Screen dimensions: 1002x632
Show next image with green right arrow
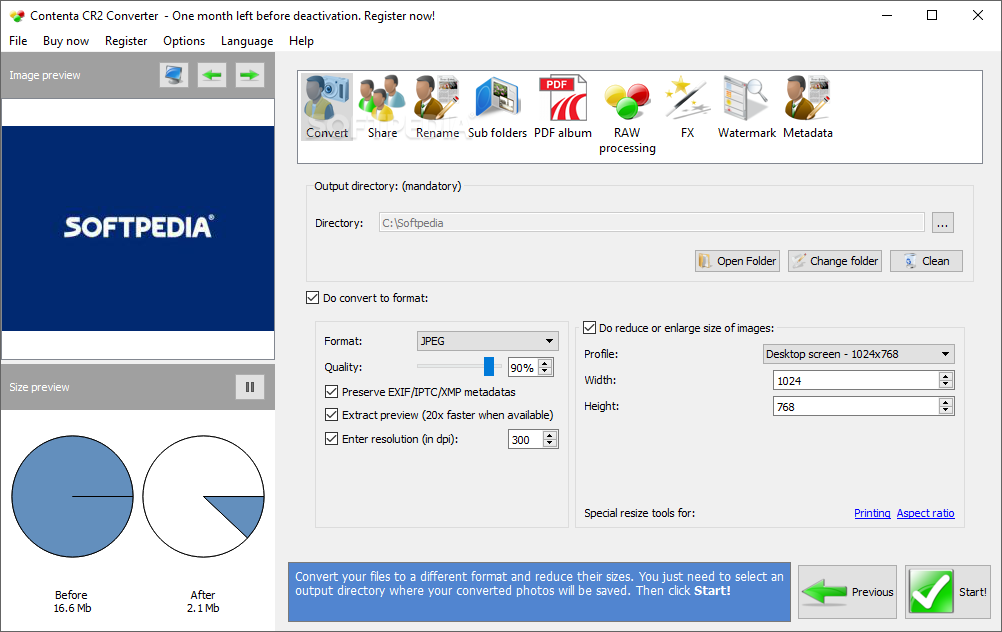(x=249, y=75)
